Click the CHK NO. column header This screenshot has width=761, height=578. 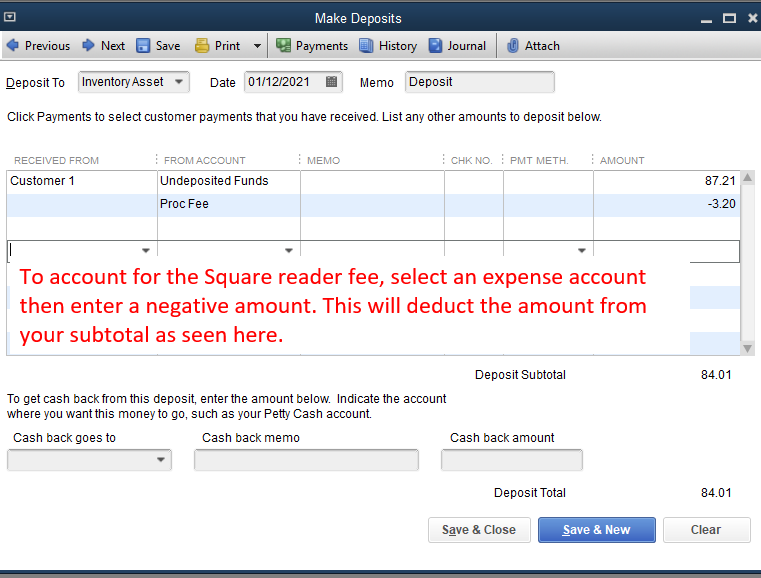[471, 161]
